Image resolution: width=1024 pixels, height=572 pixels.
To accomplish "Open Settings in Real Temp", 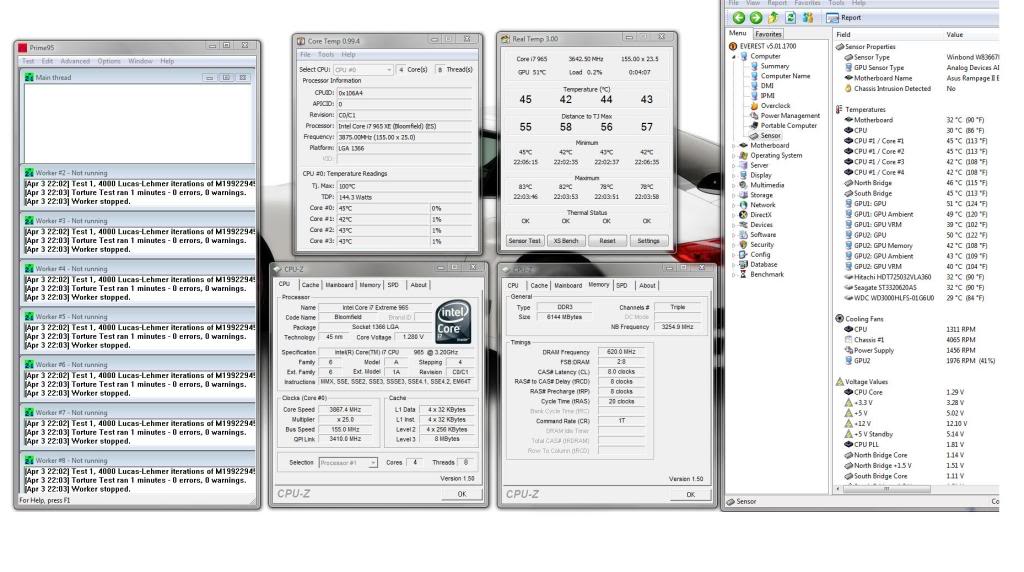I will click(x=648, y=241).
